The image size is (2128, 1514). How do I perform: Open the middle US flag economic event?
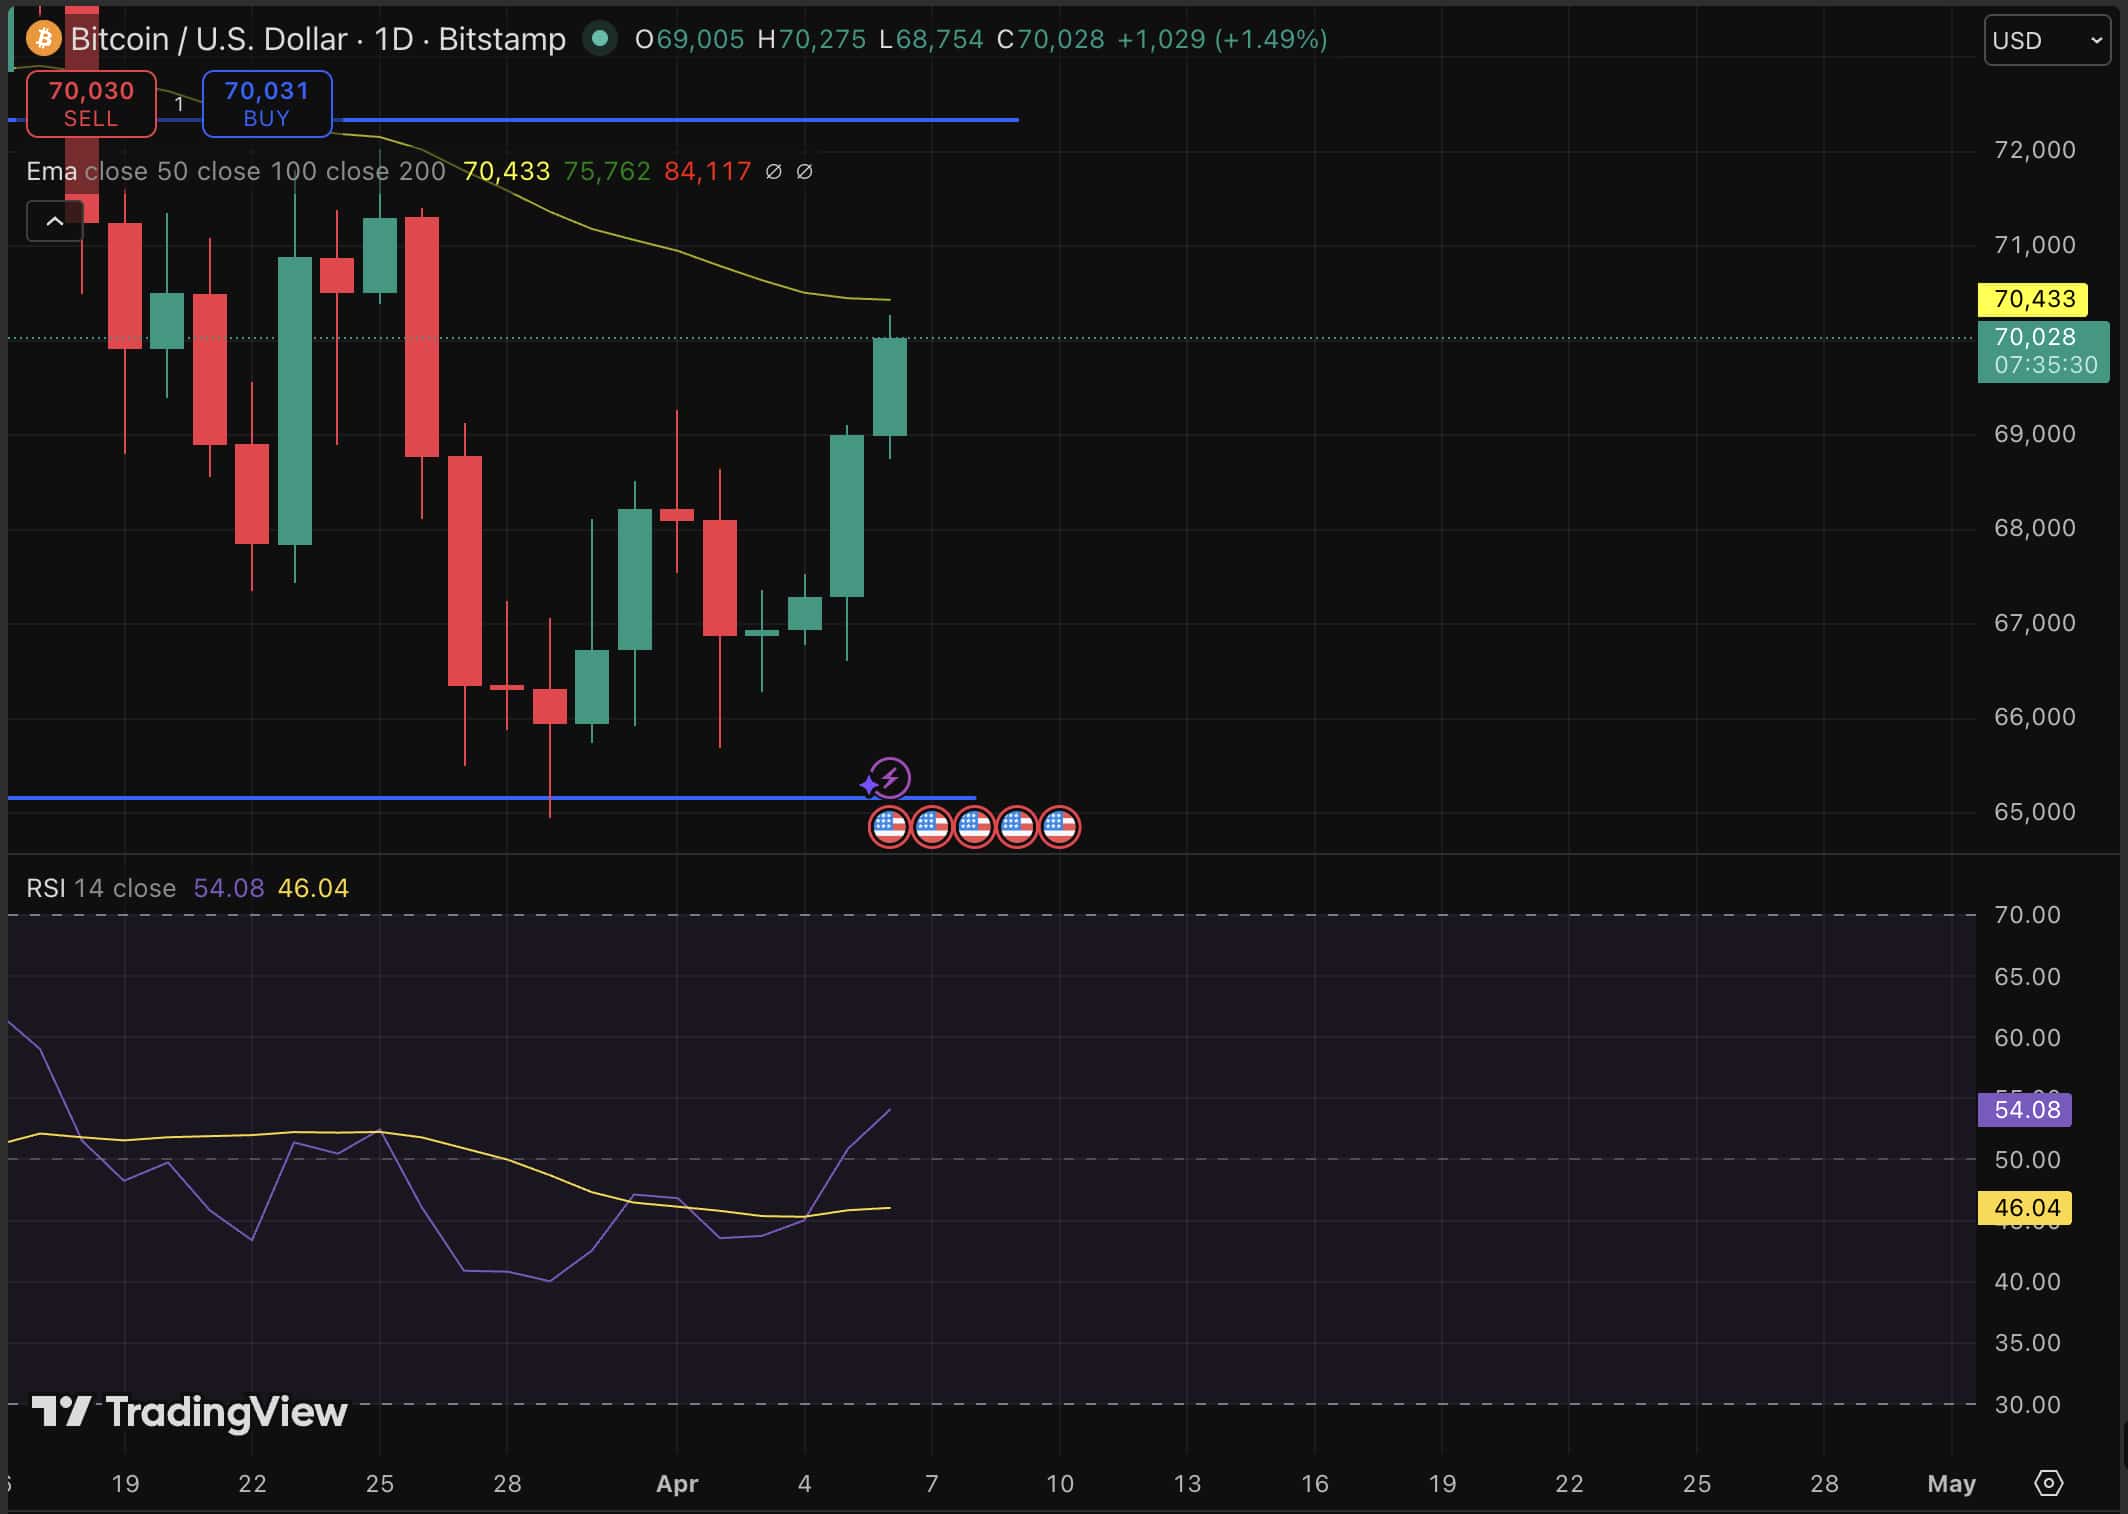point(975,827)
